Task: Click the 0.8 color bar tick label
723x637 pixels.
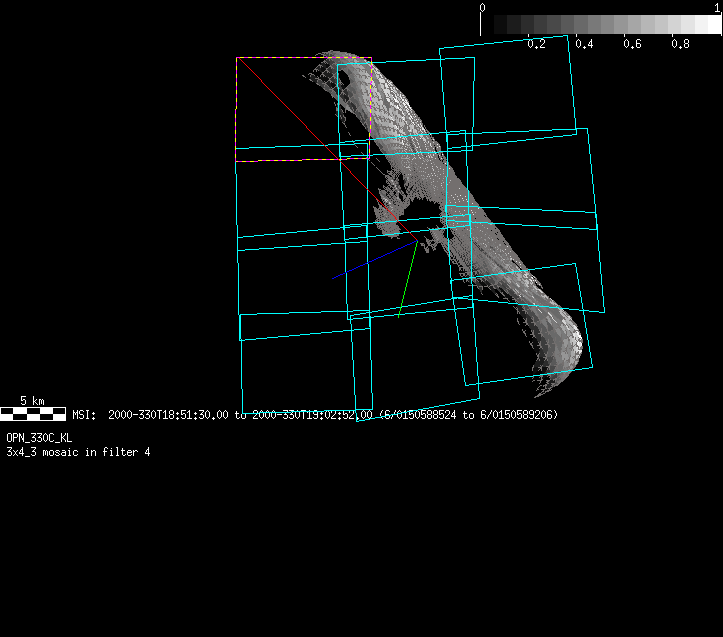Action: [680, 44]
